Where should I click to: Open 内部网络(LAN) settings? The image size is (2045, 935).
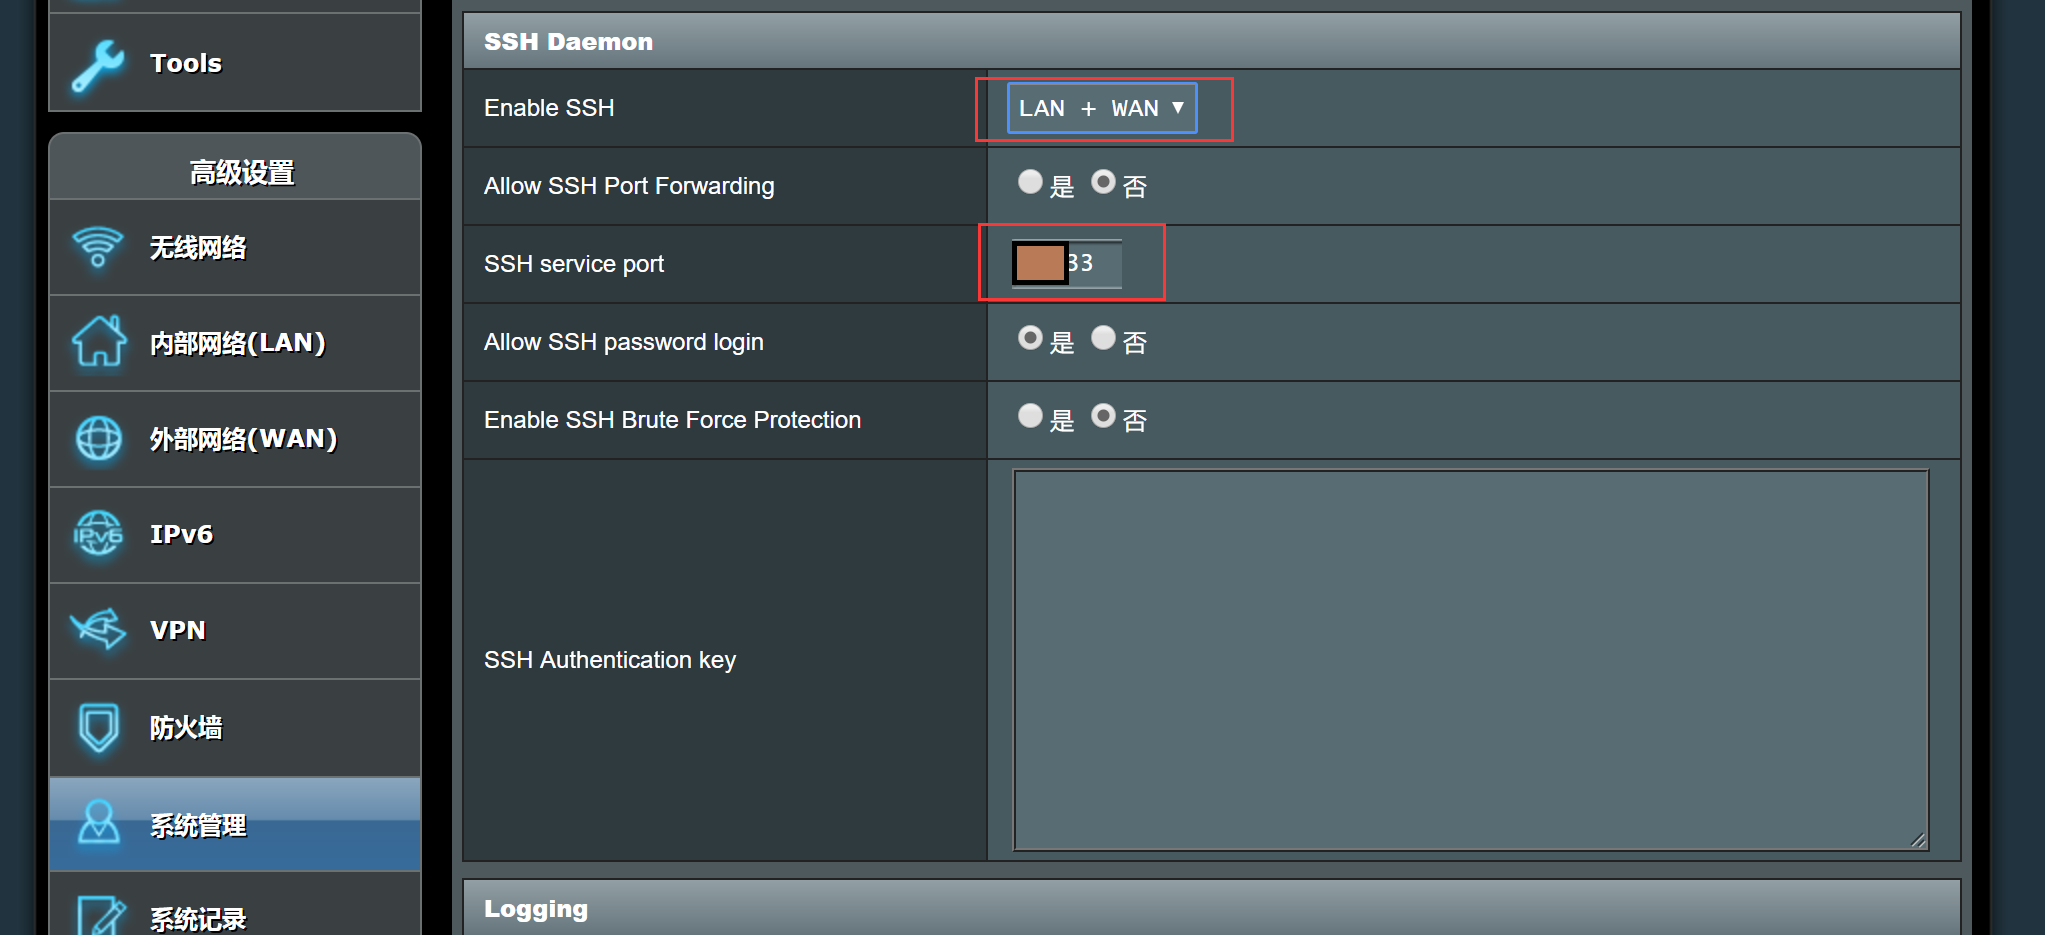(x=237, y=342)
